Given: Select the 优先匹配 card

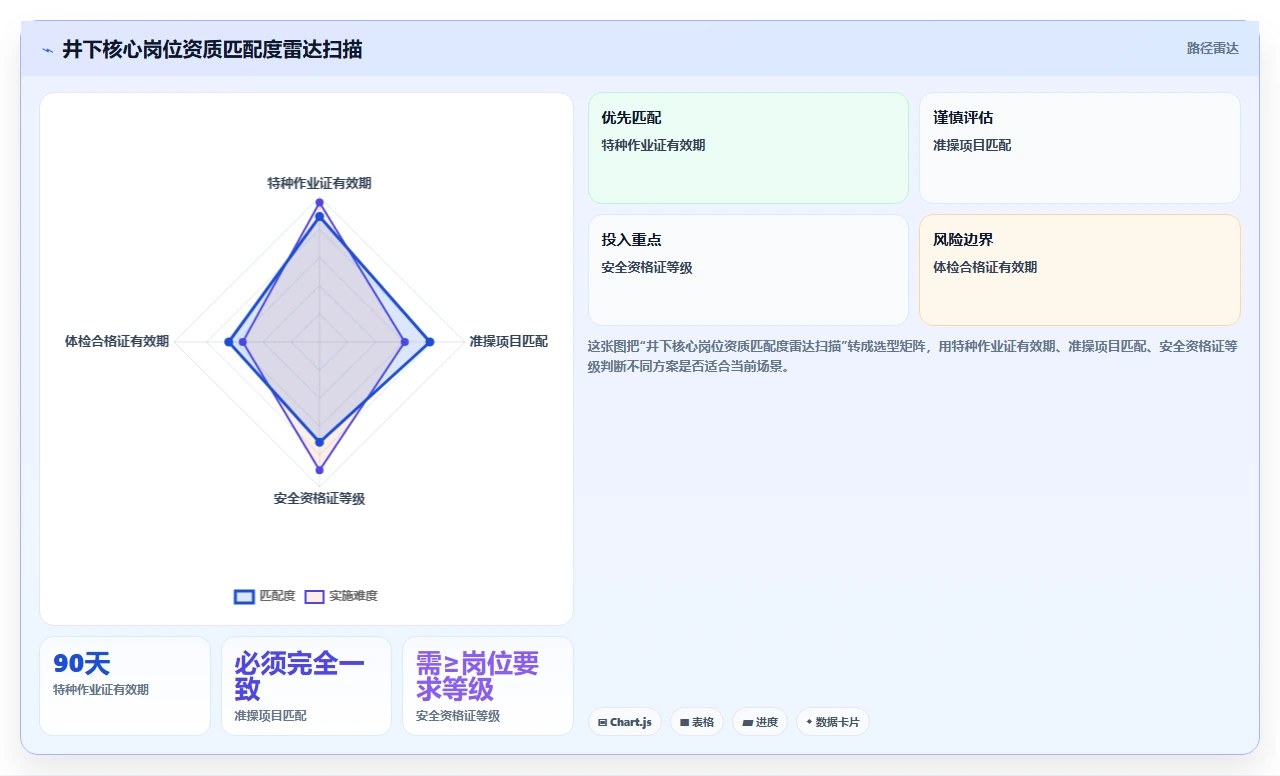Looking at the screenshot, I should [748, 148].
